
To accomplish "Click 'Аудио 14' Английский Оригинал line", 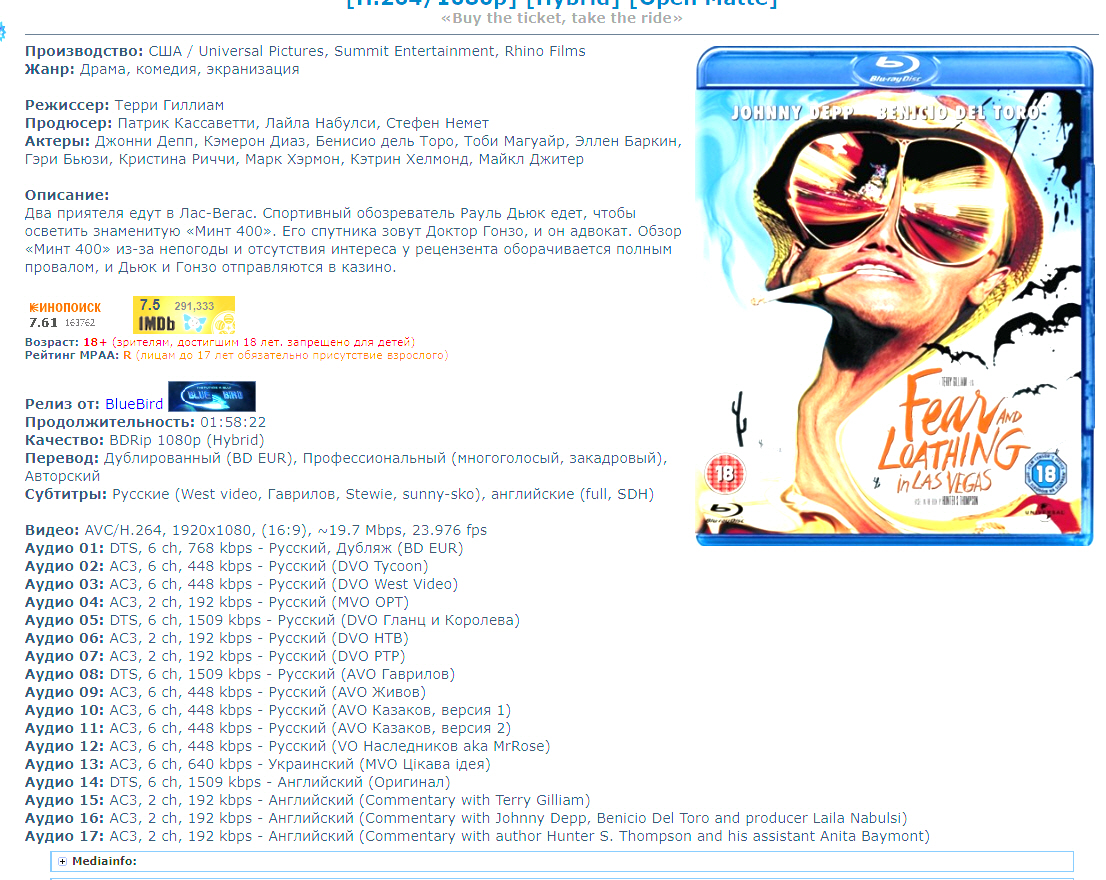I will point(238,782).
